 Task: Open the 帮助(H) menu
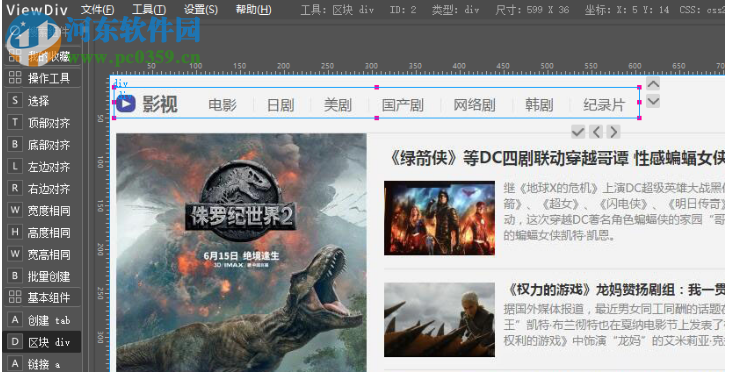(253, 9)
